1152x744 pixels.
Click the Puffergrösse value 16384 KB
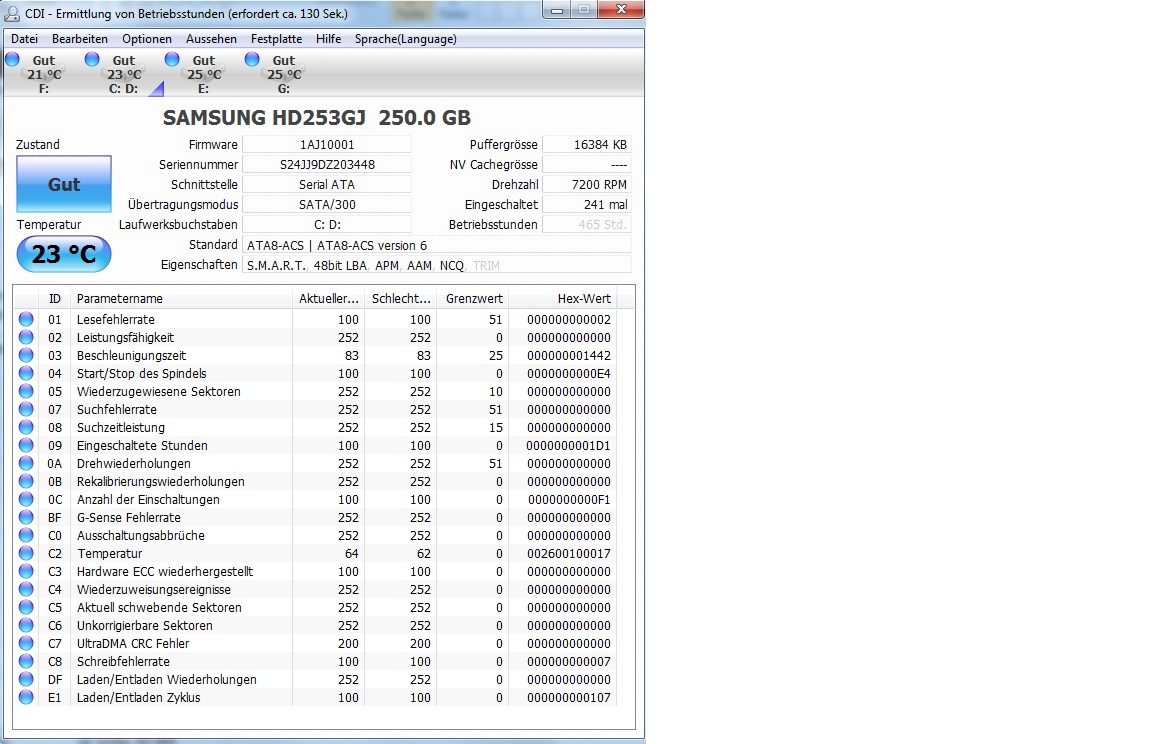click(586, 145)
